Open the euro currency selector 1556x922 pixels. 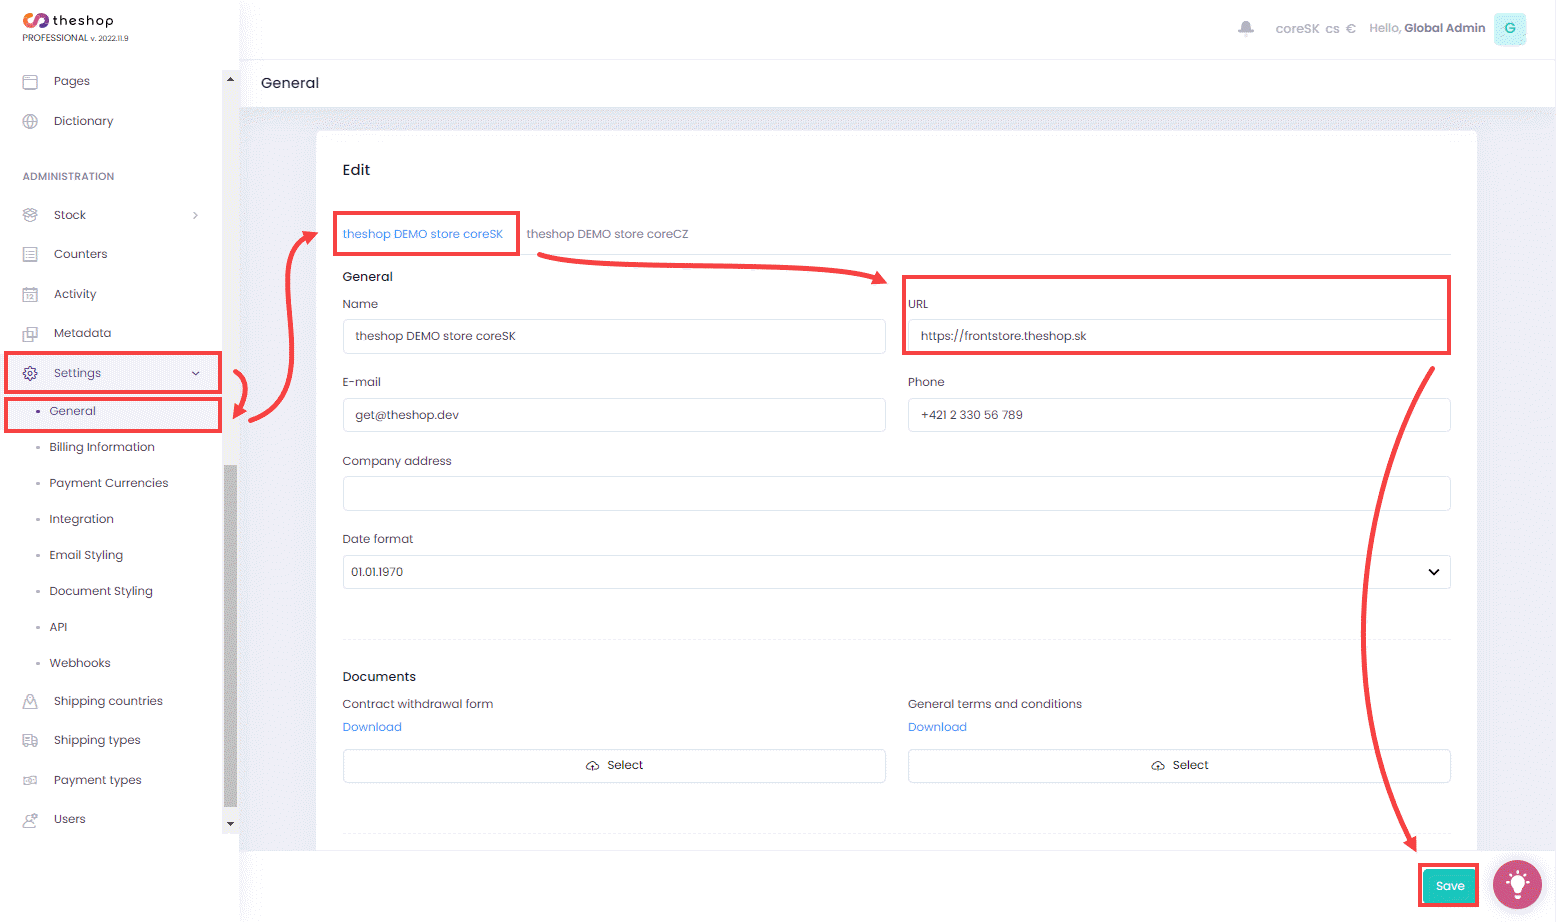[x=1351, y=29]
